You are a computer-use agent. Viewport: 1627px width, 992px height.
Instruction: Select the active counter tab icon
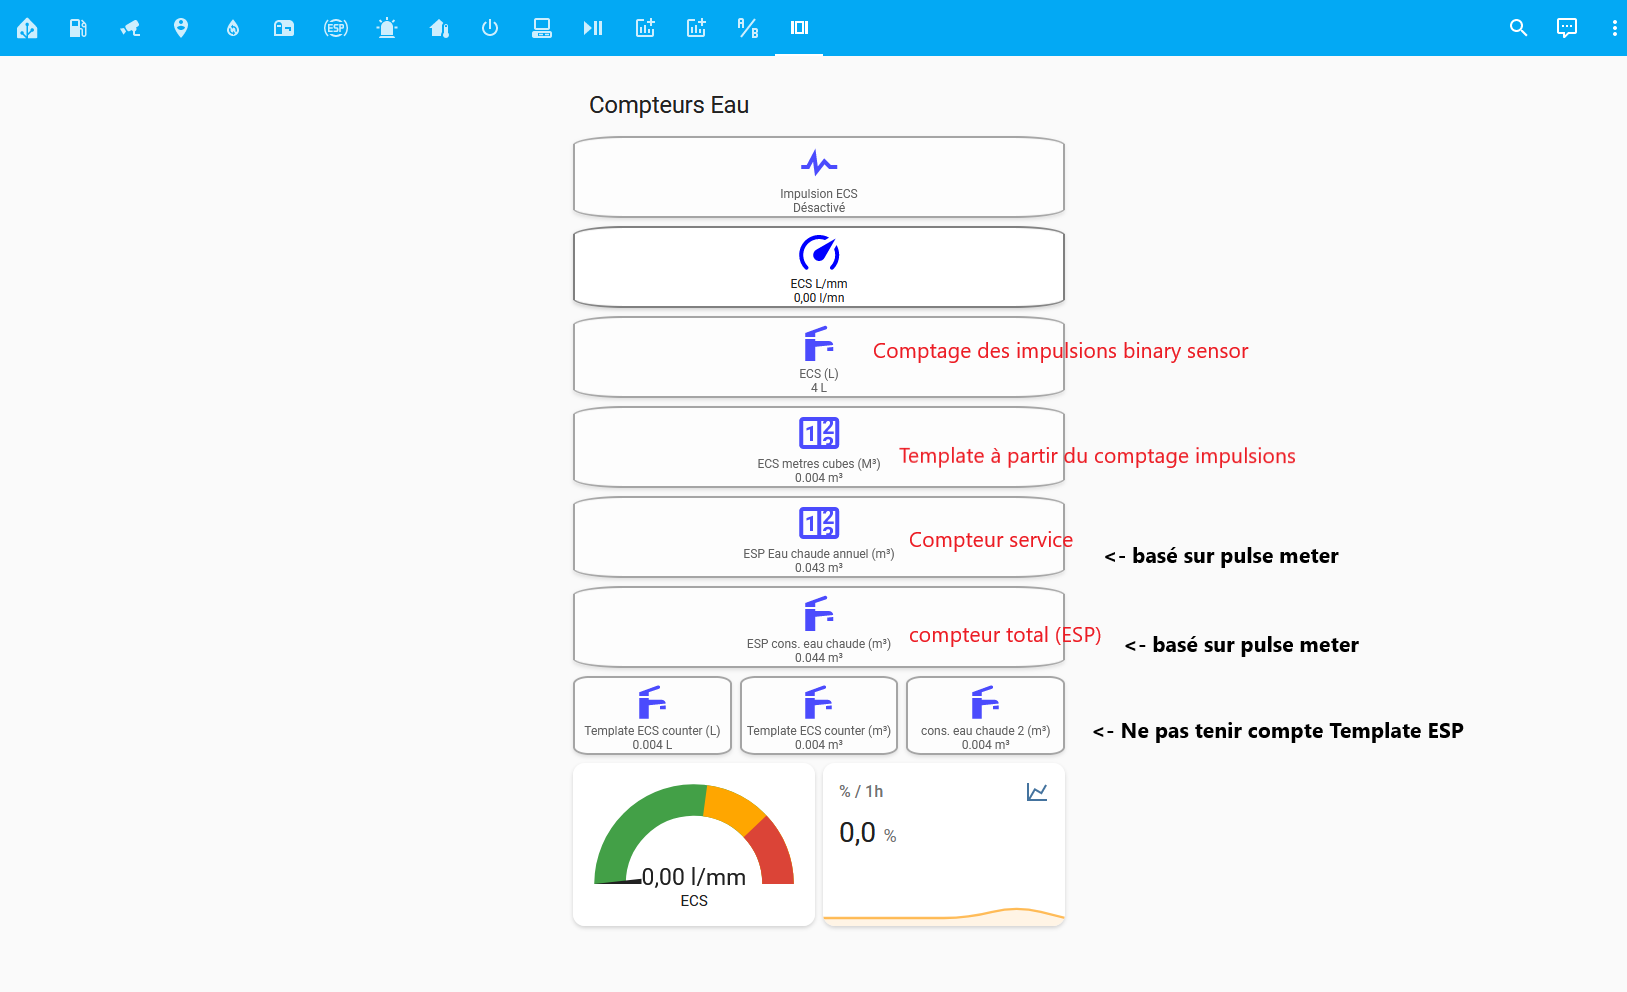(799, 28)
